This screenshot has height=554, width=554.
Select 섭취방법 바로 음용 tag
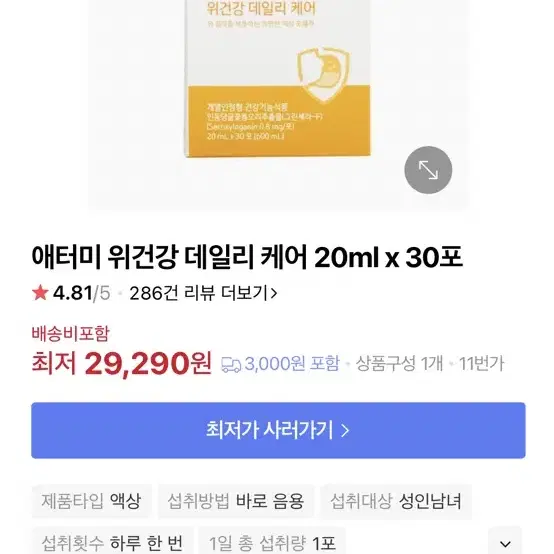[x=236, y=501]
